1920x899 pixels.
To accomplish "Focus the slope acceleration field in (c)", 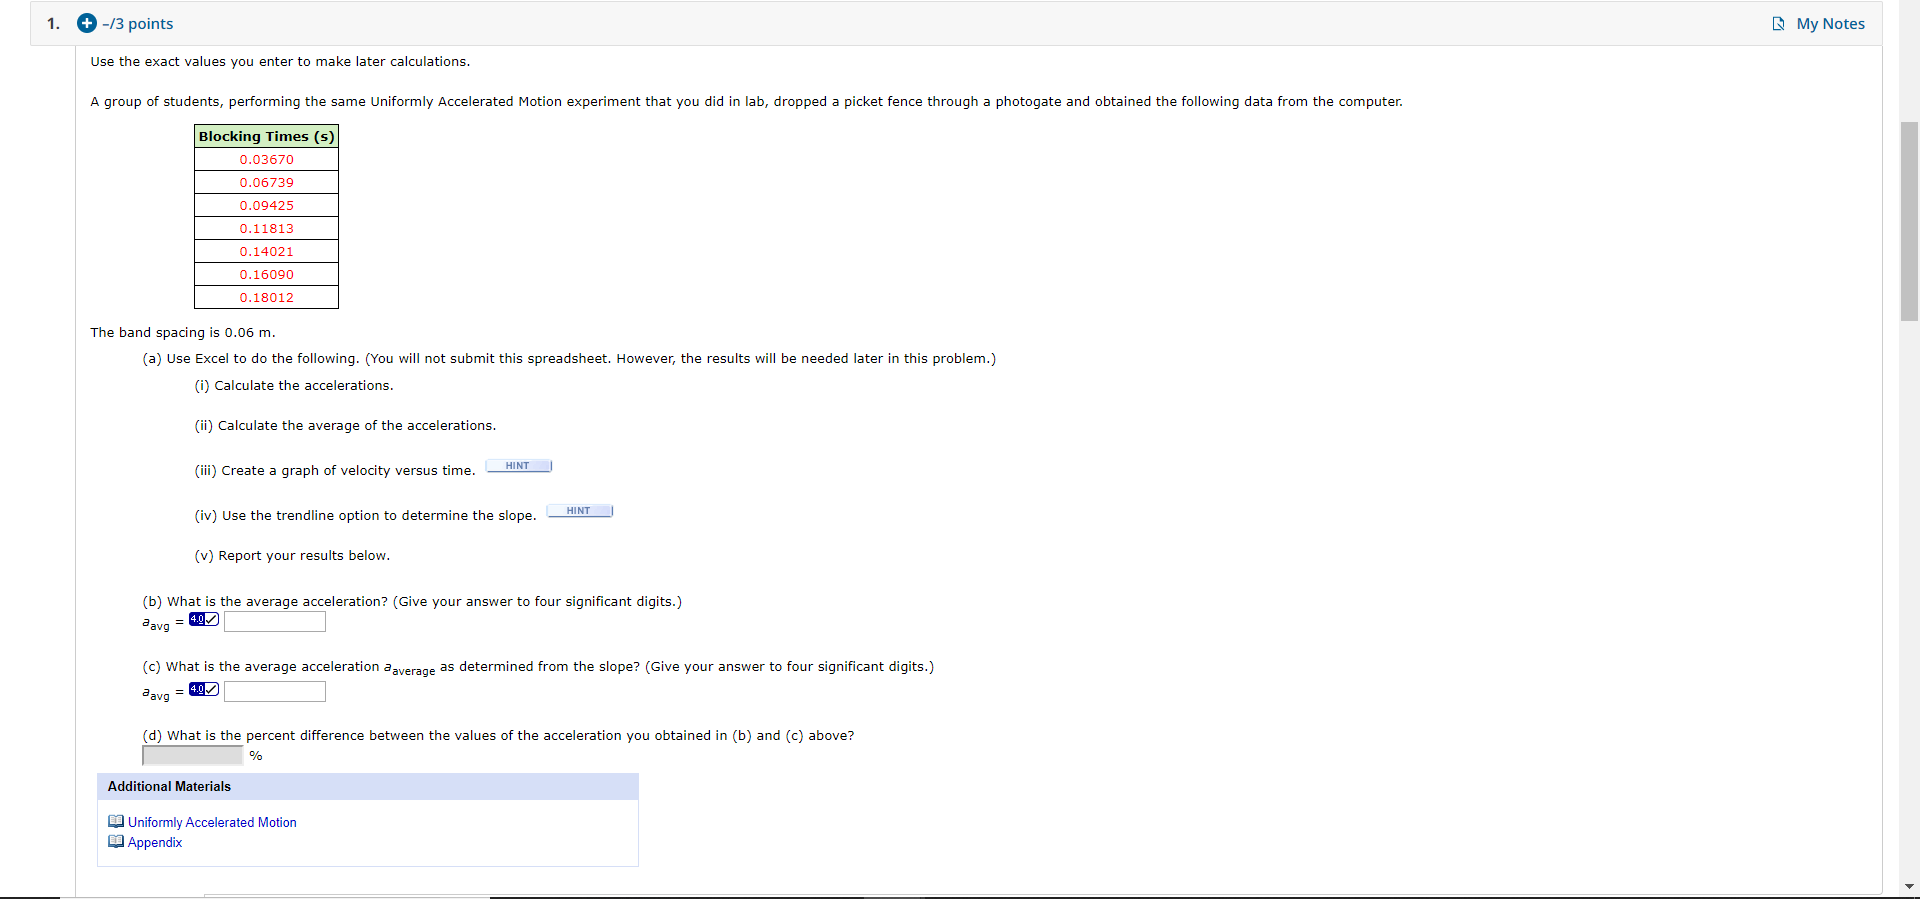I will coord(275,692).
